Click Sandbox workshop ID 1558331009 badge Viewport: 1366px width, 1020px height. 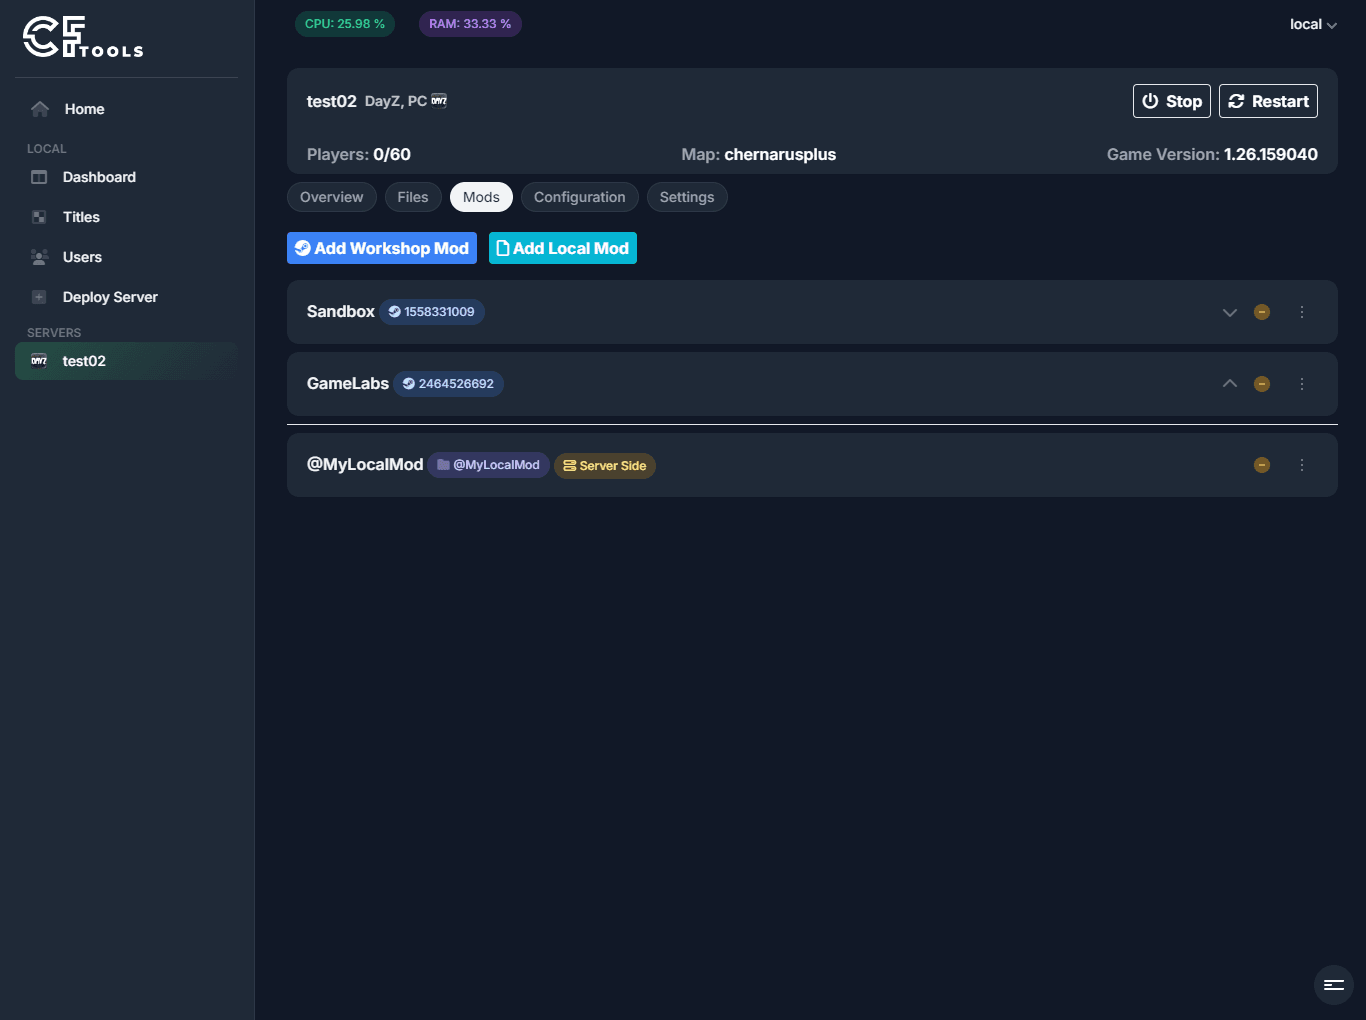[432, 312]
